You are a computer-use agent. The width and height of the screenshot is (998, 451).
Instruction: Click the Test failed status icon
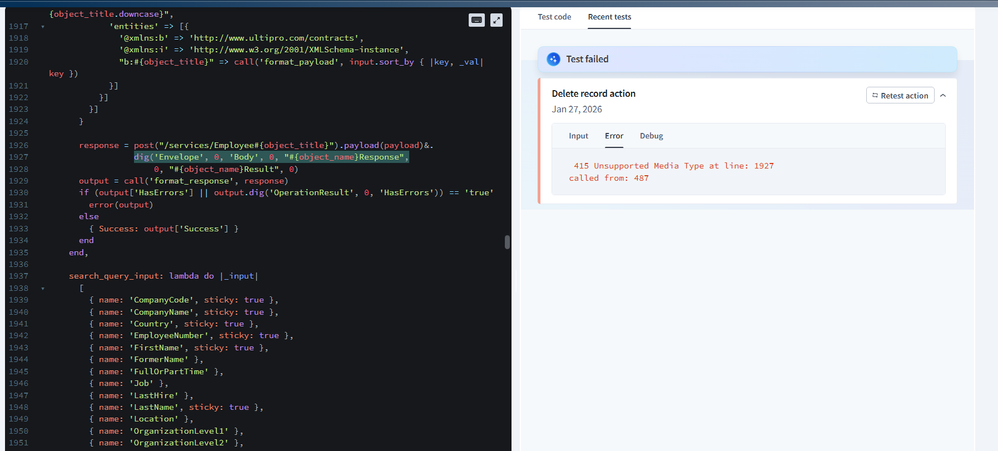553,59
